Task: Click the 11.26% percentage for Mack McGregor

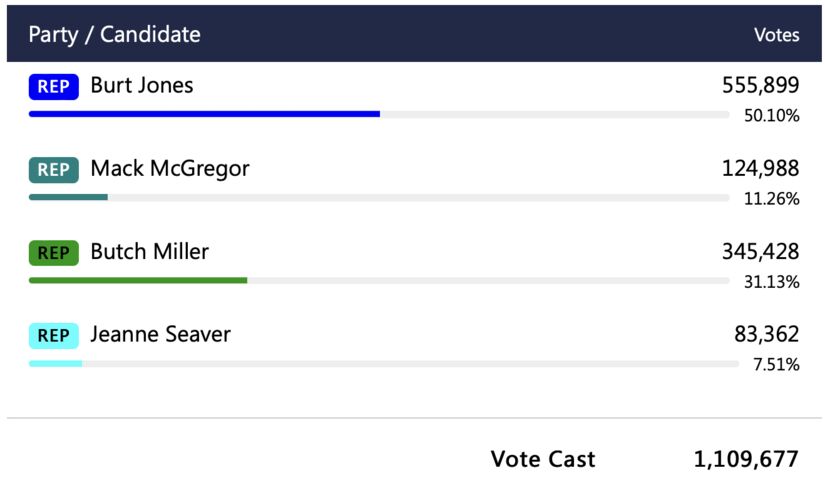Action: 771,199
